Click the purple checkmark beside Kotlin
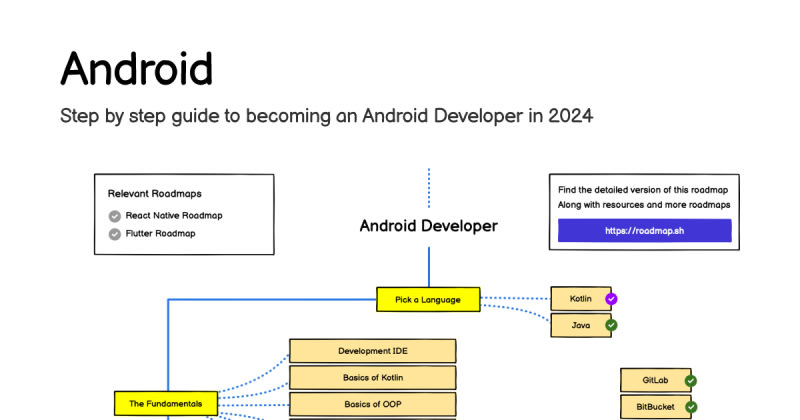The width and height of the screenshot is (800, 420). click(611, 299)
